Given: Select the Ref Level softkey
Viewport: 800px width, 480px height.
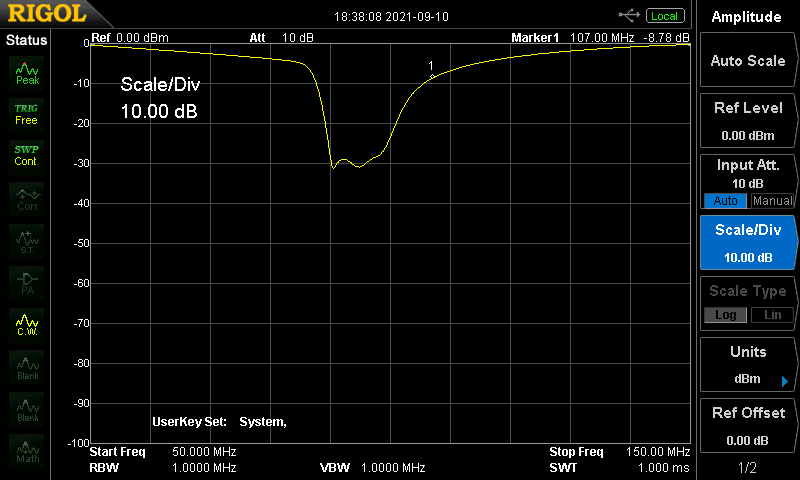Looking at the screenshot, I should [x=748, y=121].
